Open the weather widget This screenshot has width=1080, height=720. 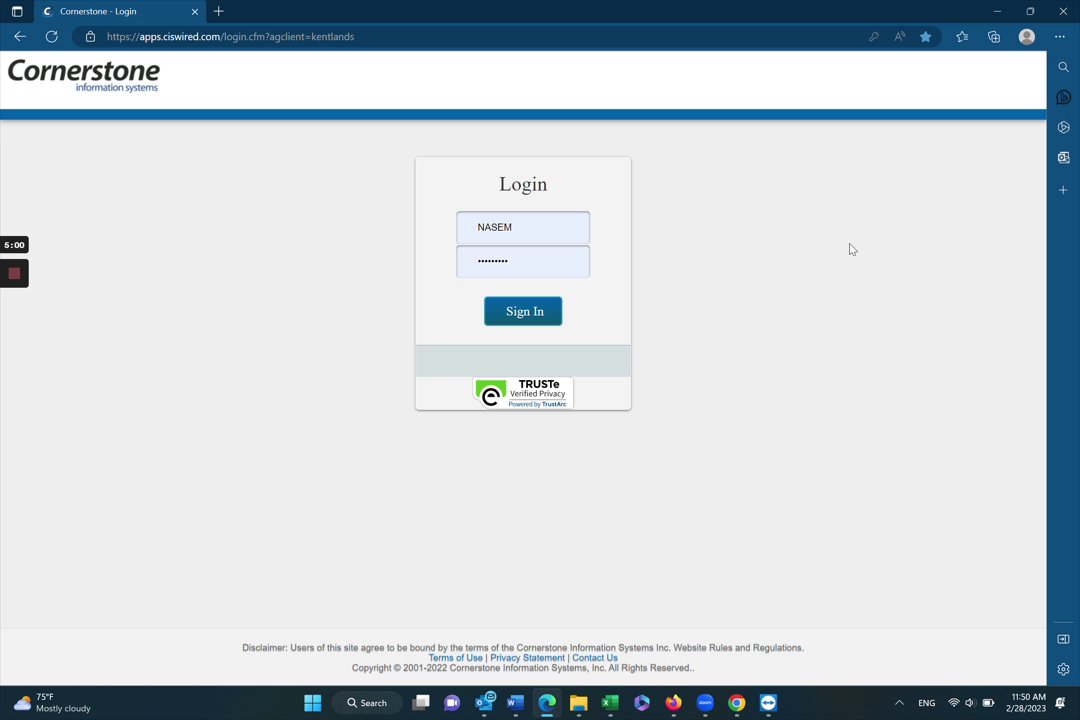pyautogui.click(x=52, y=703)
